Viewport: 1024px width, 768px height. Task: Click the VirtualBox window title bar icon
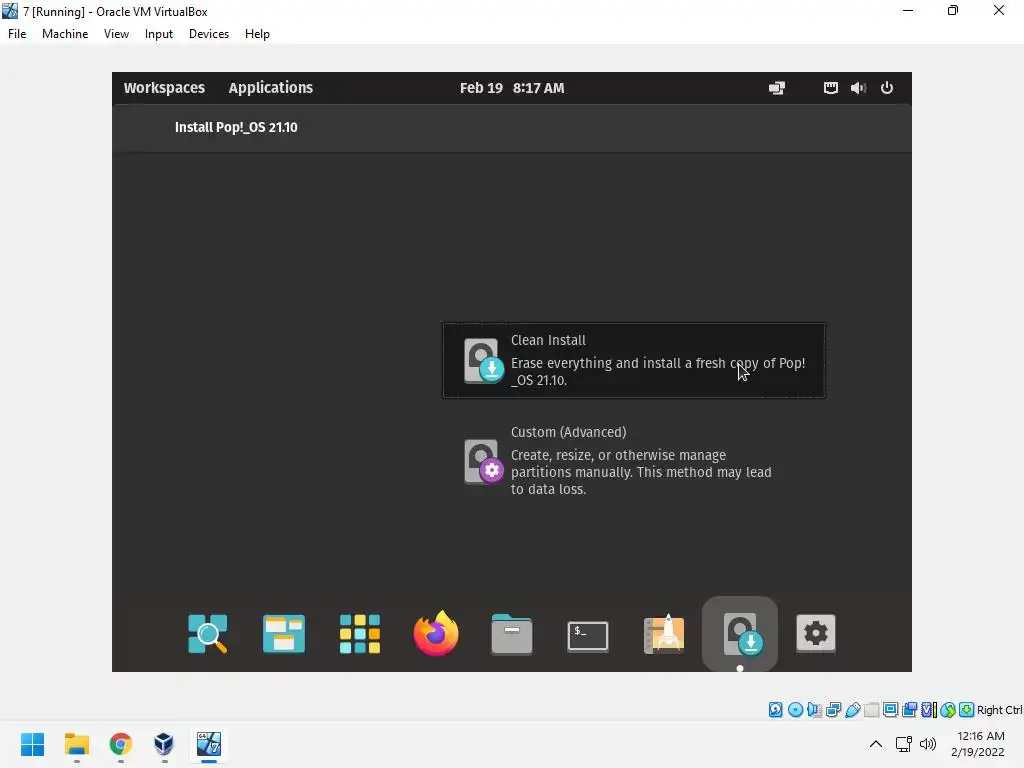click(10, 11)
